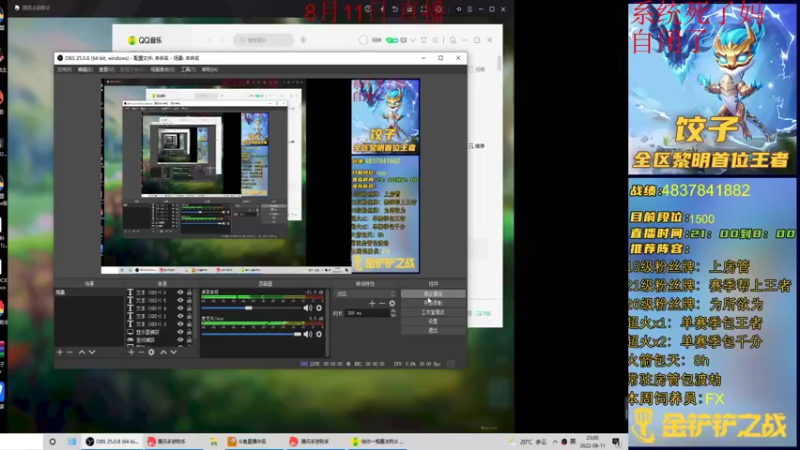Click the Cortana circle on the taskbar
Screen dimensions: 800x450
pos(52,442)
